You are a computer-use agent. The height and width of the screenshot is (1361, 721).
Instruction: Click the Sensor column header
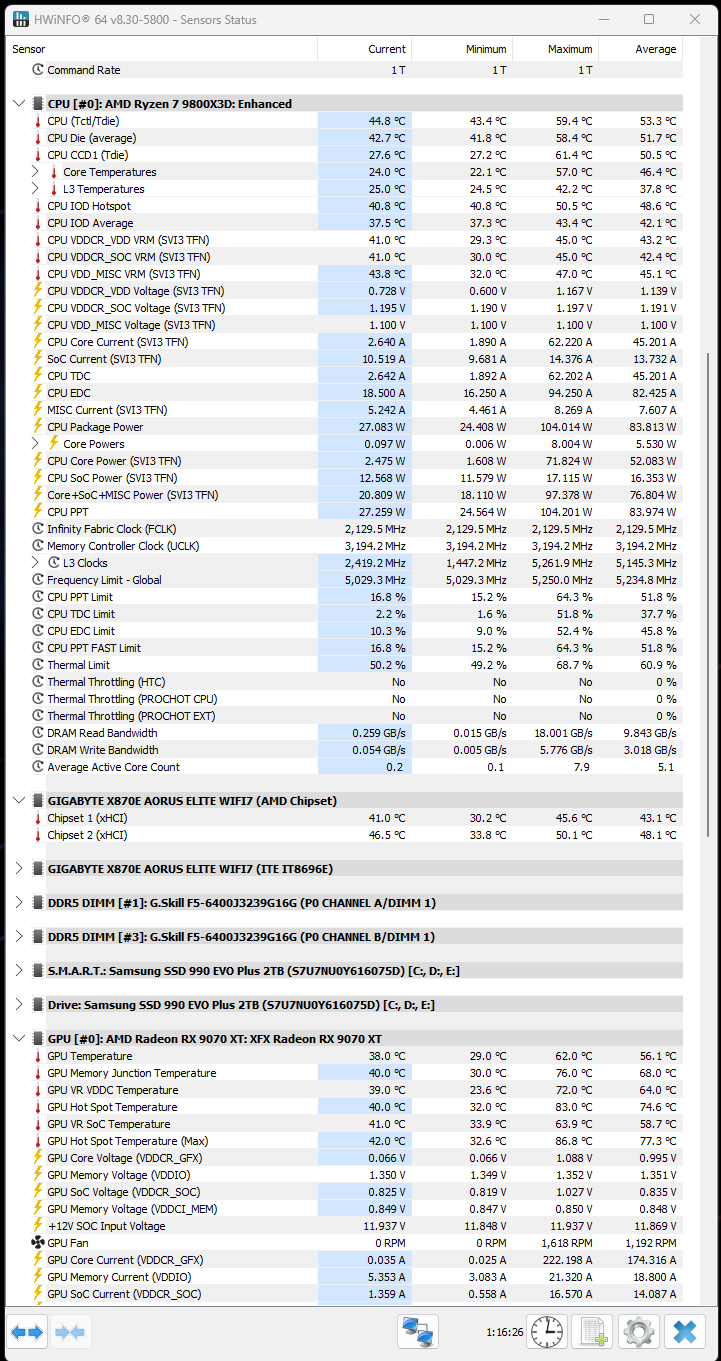(162, 49)
